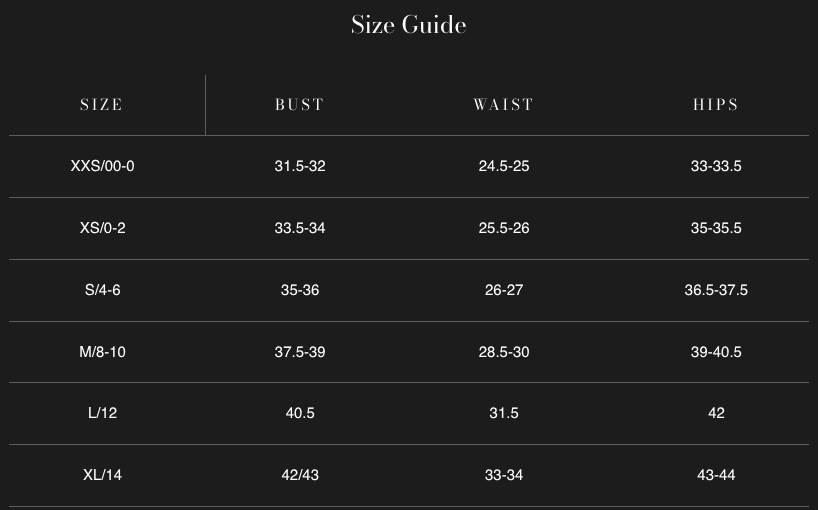The image size is (818, 510).
Task: Select the XS/0-2 size row label
Action: [x=102, y=228]
